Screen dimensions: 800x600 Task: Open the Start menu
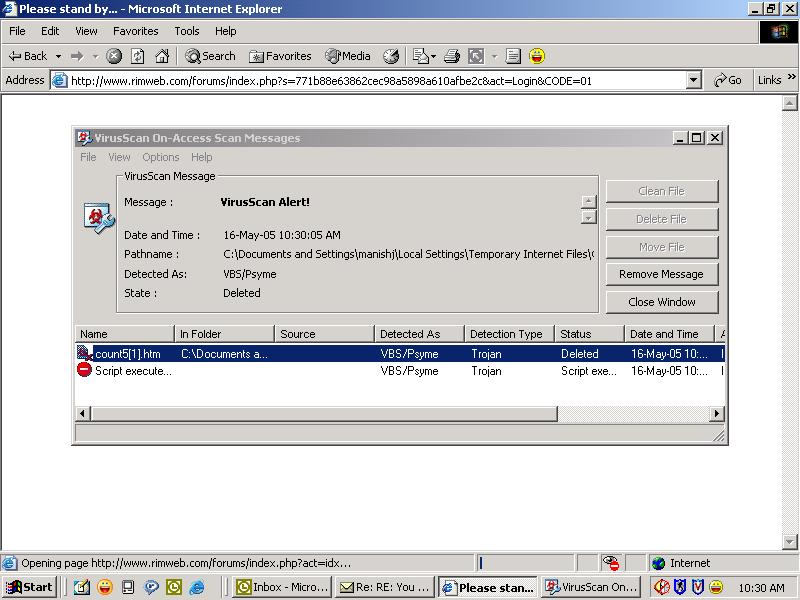coord(29,587)
